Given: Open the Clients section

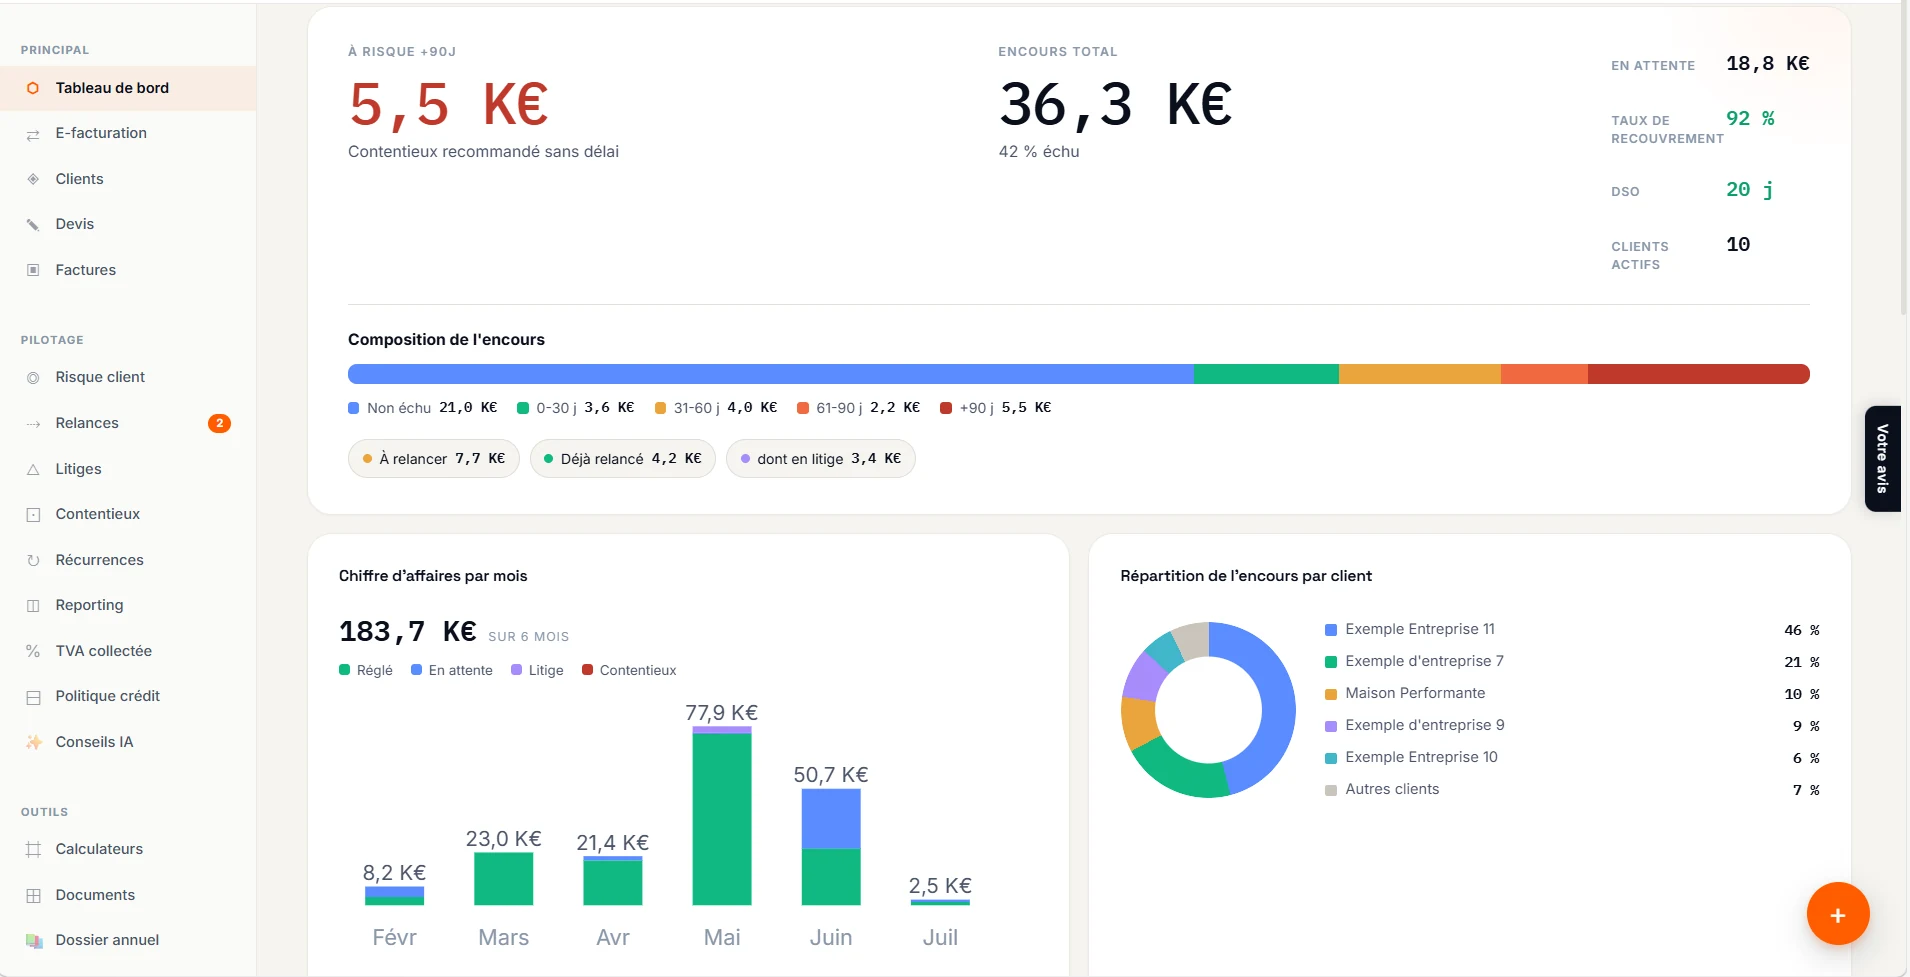Looking at the screenshot, I should 128,179.
